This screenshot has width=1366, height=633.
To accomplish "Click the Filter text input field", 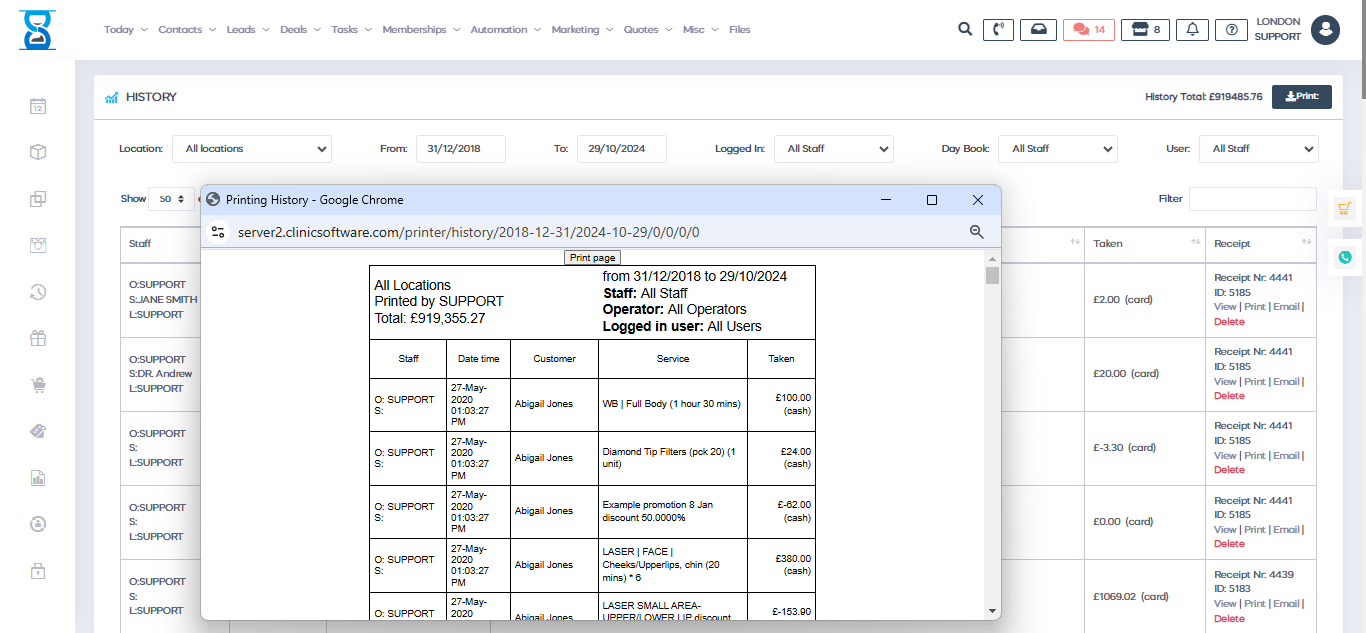I will coord(1252,199).
